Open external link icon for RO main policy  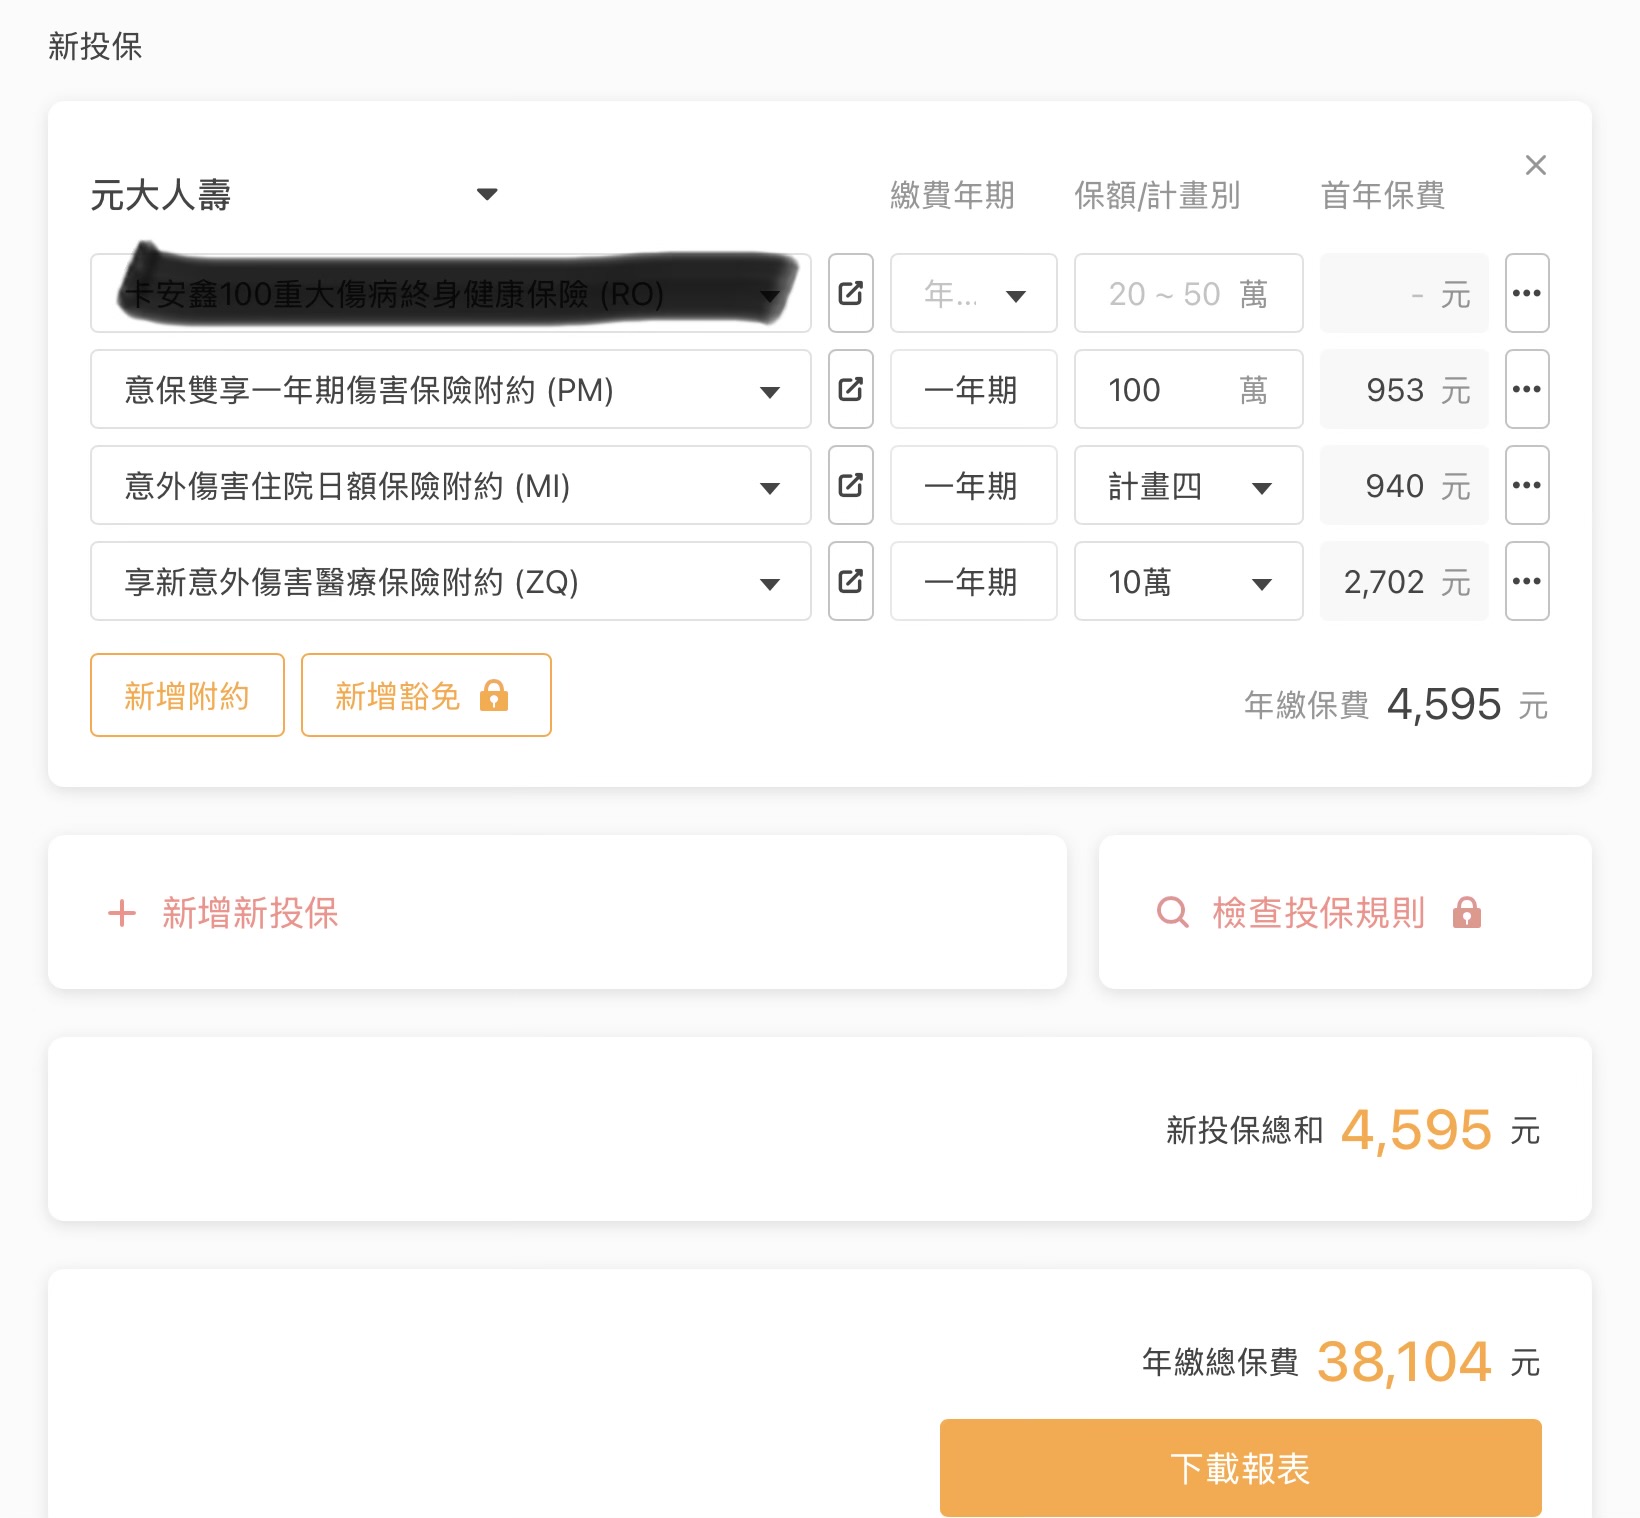click(850, 293)
